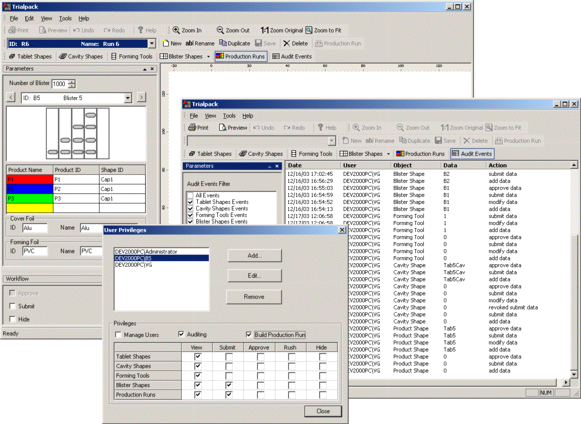Click the Close button in User Privileges
This screenshot has width=581, height=424.
point(323,411)
